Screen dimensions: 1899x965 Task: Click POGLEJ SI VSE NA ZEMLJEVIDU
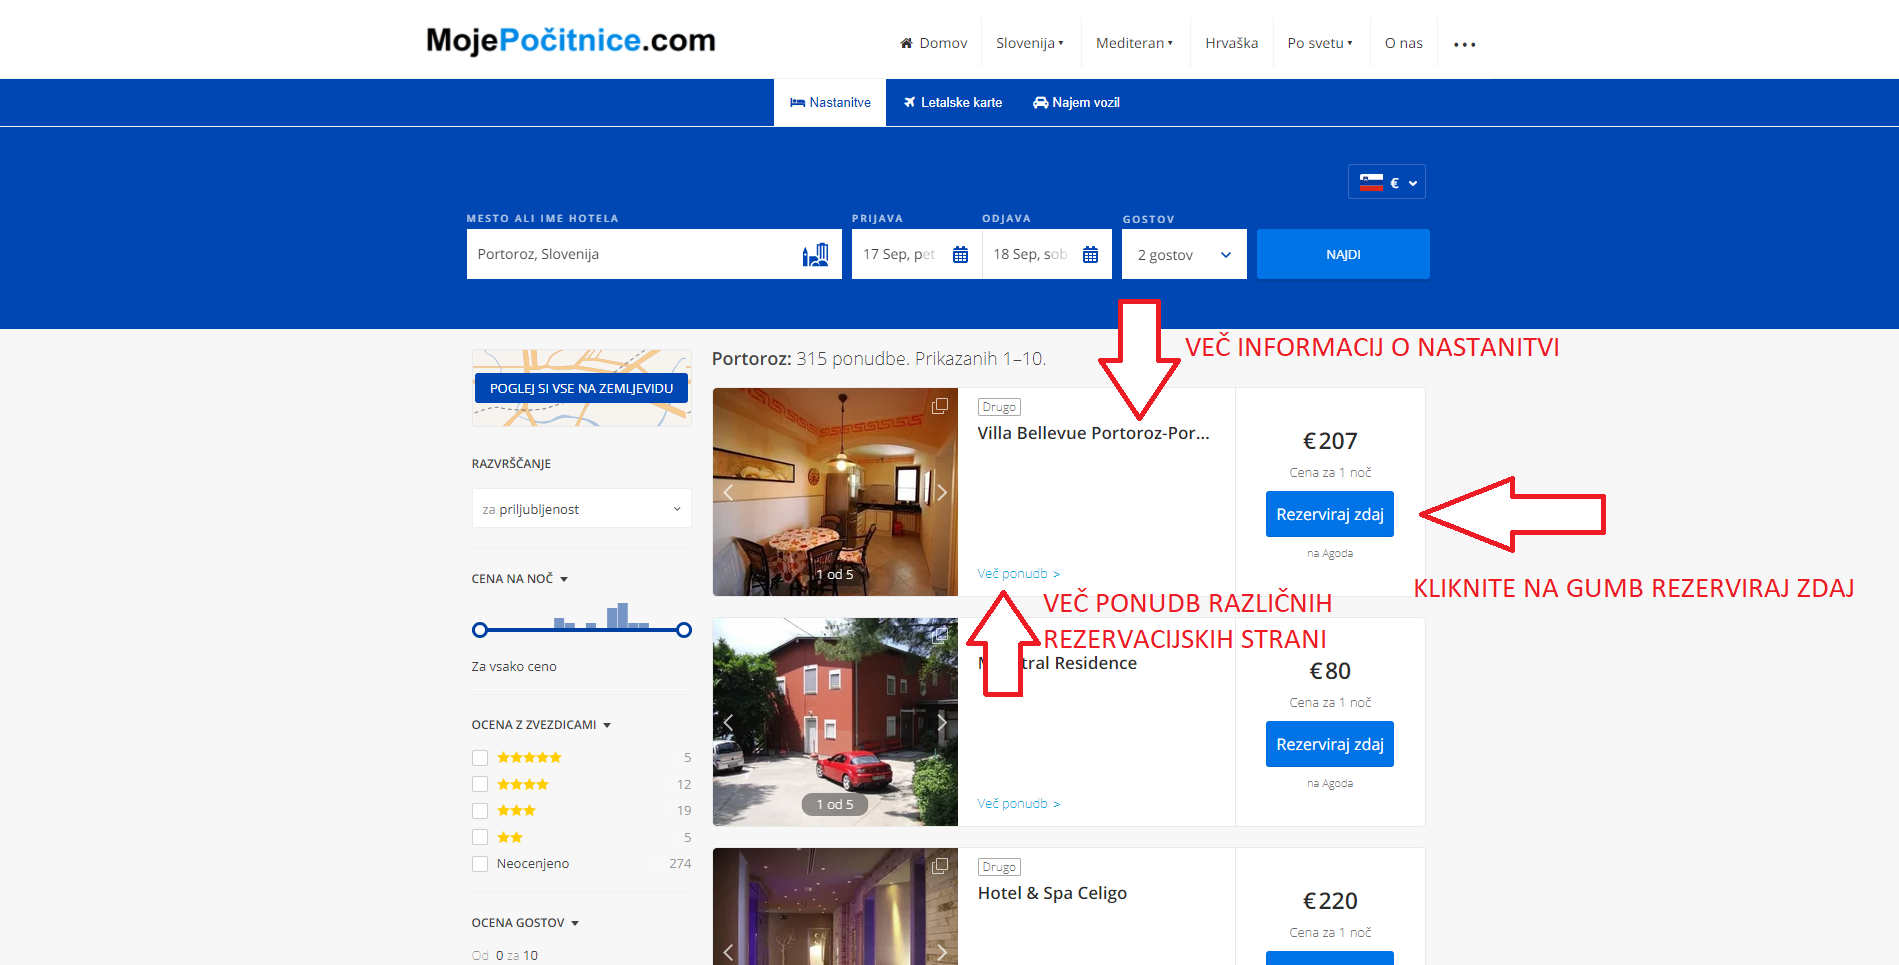tap(581, 388)
